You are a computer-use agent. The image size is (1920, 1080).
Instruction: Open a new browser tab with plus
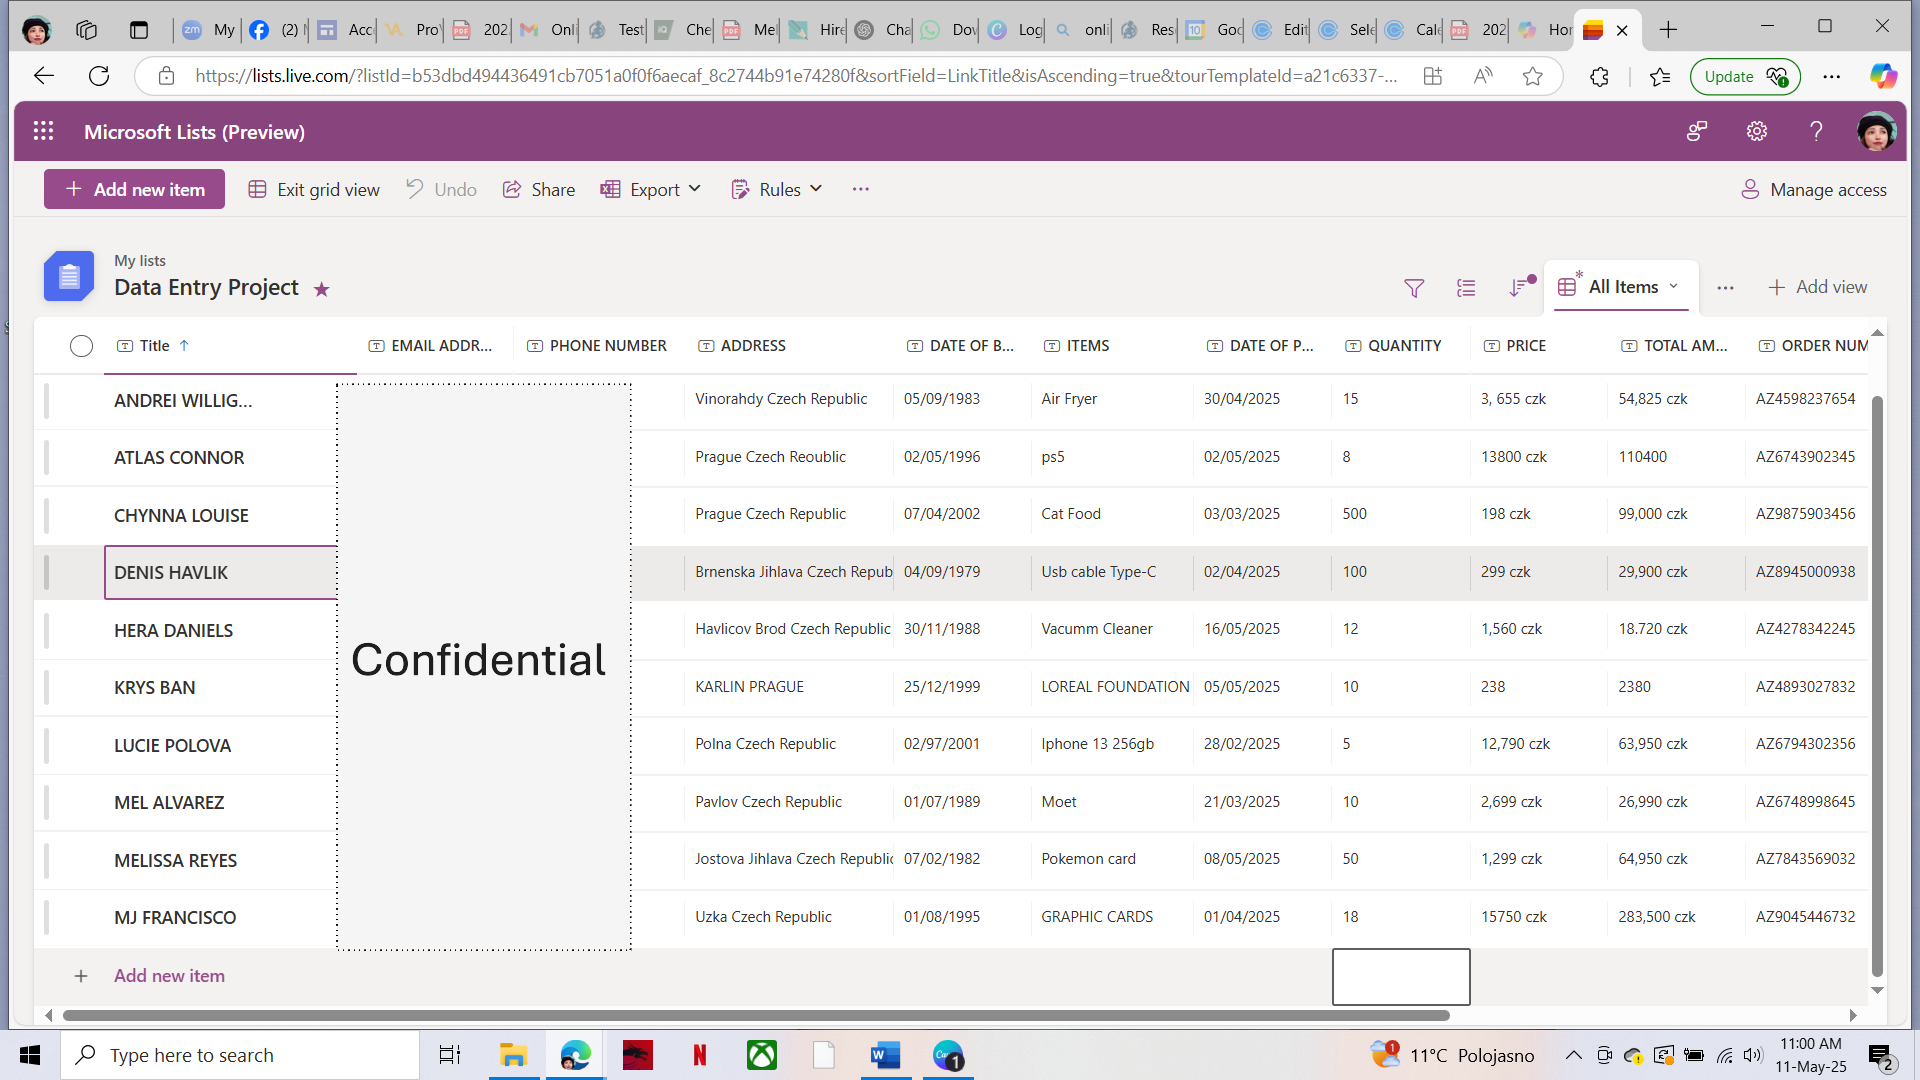point(1668,30)
